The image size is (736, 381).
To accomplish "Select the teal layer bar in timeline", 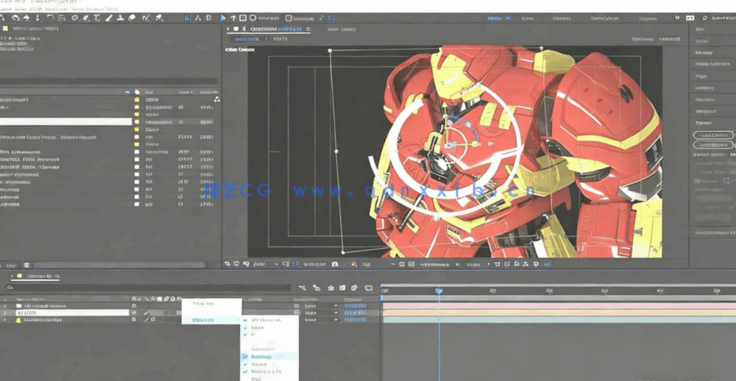I will pyautogui.click(x=559, y=320).
